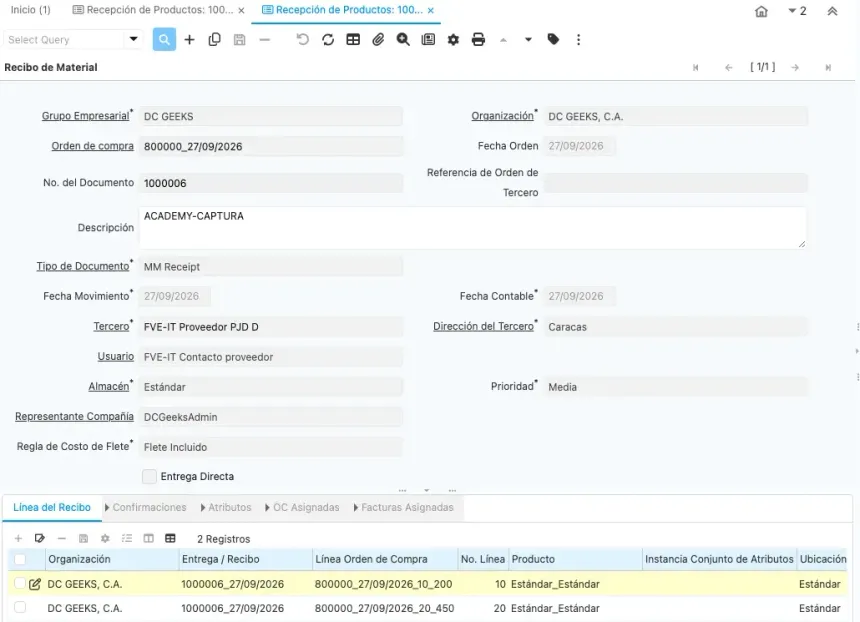
Task: Expand the dropdown next to number 2
Action: [792, 11]
